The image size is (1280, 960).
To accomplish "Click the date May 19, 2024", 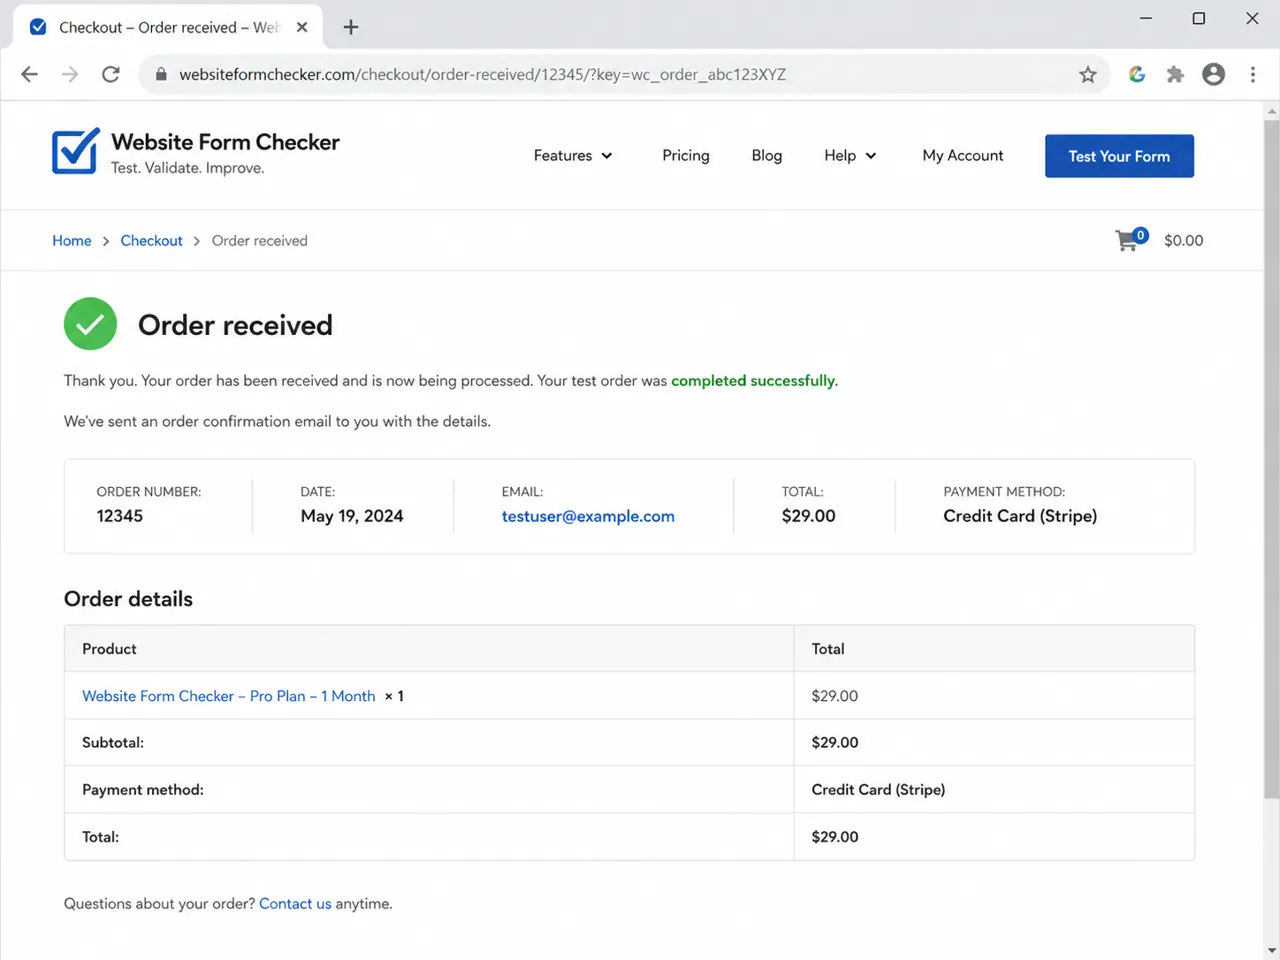I will [x=352, y=516].
